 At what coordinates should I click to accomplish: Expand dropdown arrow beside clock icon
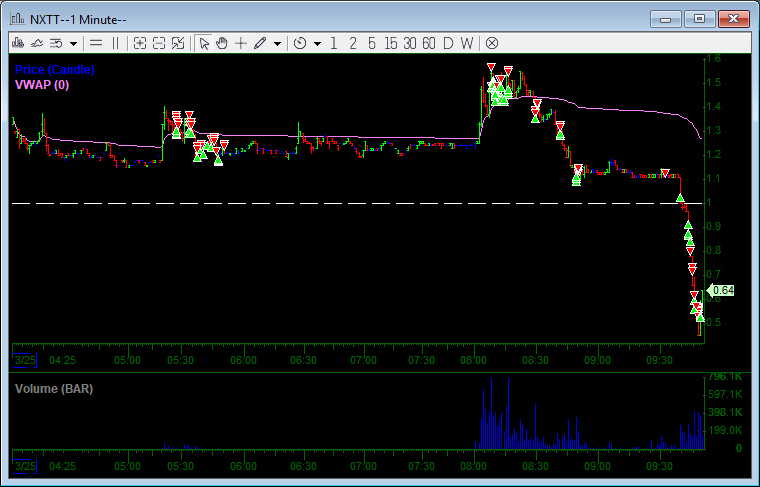317,44
